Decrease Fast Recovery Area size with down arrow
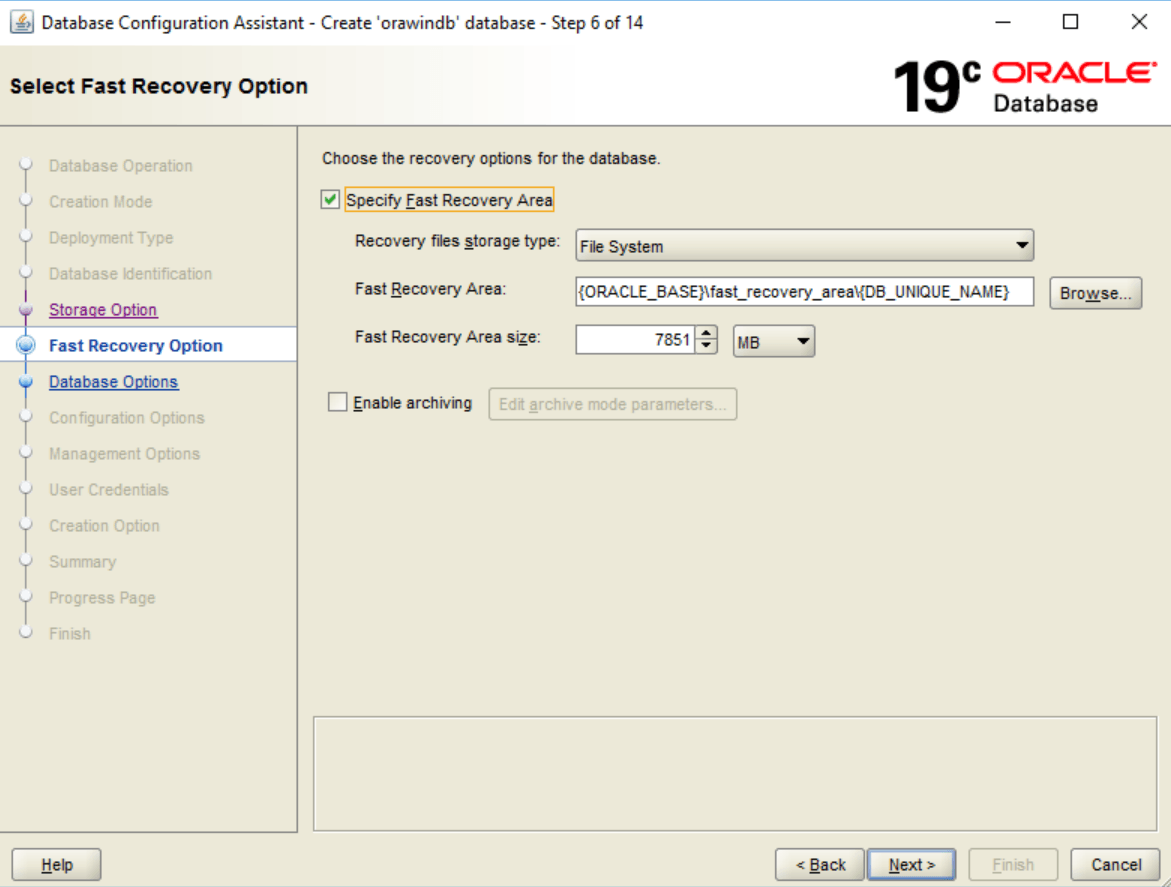The image size is (1171, 887). coord(707,348)
